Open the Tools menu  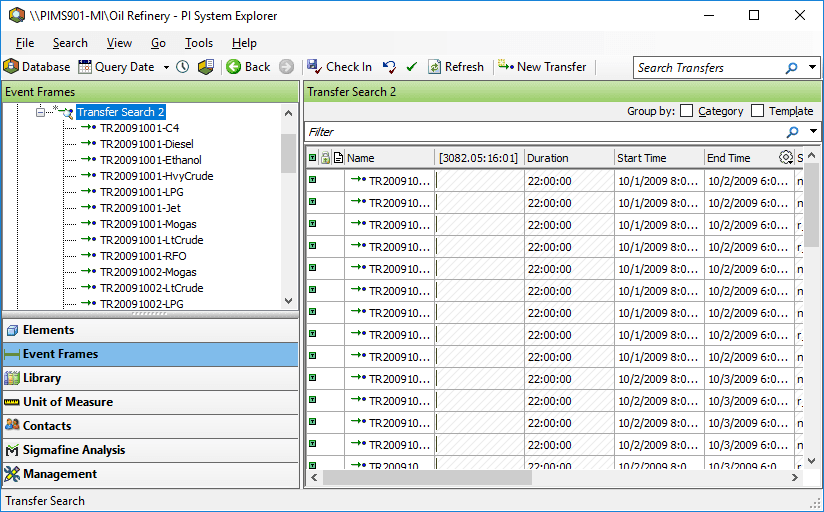click(x=199, y=43)
